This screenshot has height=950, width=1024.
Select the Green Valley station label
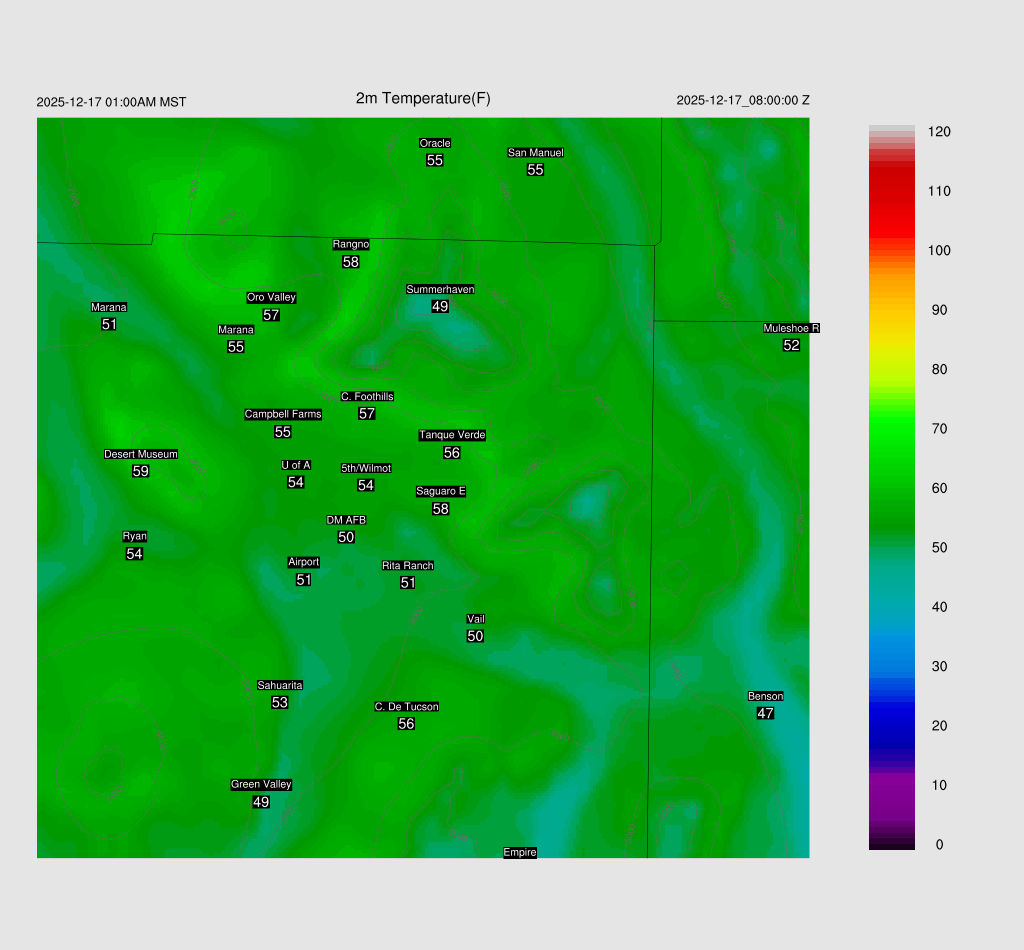pos(261,784)
